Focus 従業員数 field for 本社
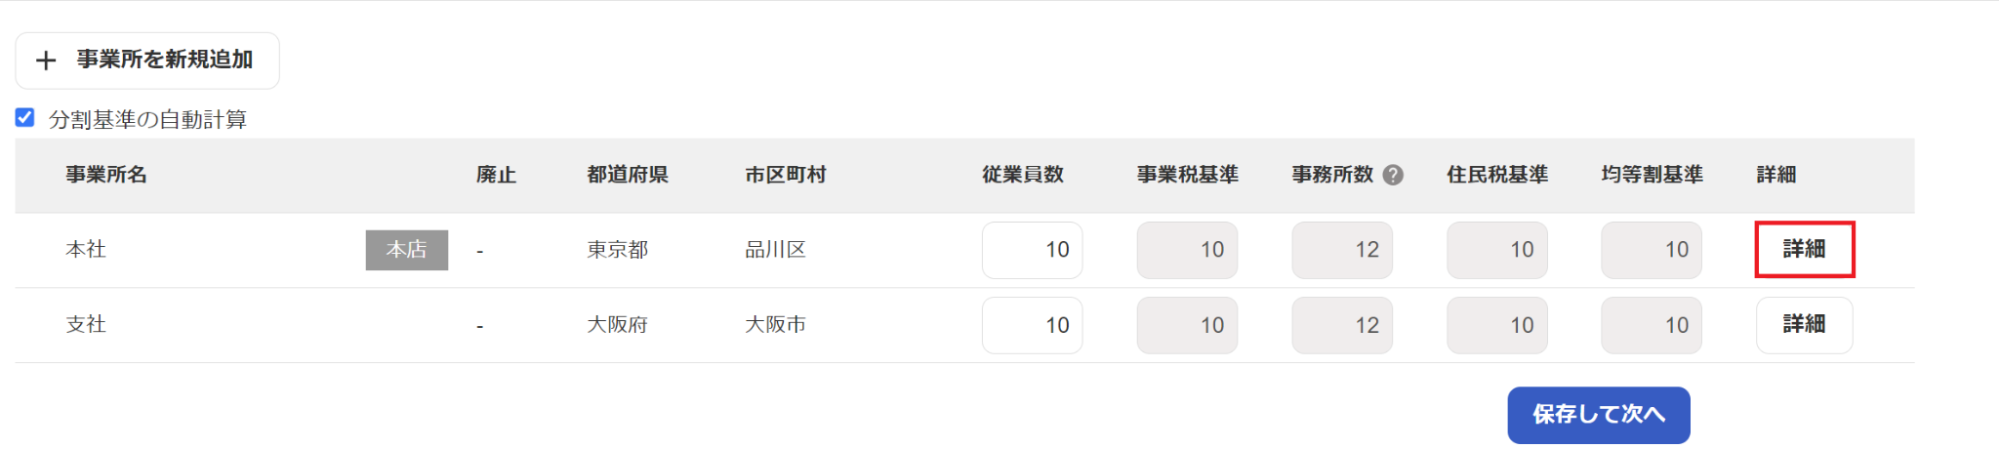This screenshot has height=464, width=1999. 1032,250
